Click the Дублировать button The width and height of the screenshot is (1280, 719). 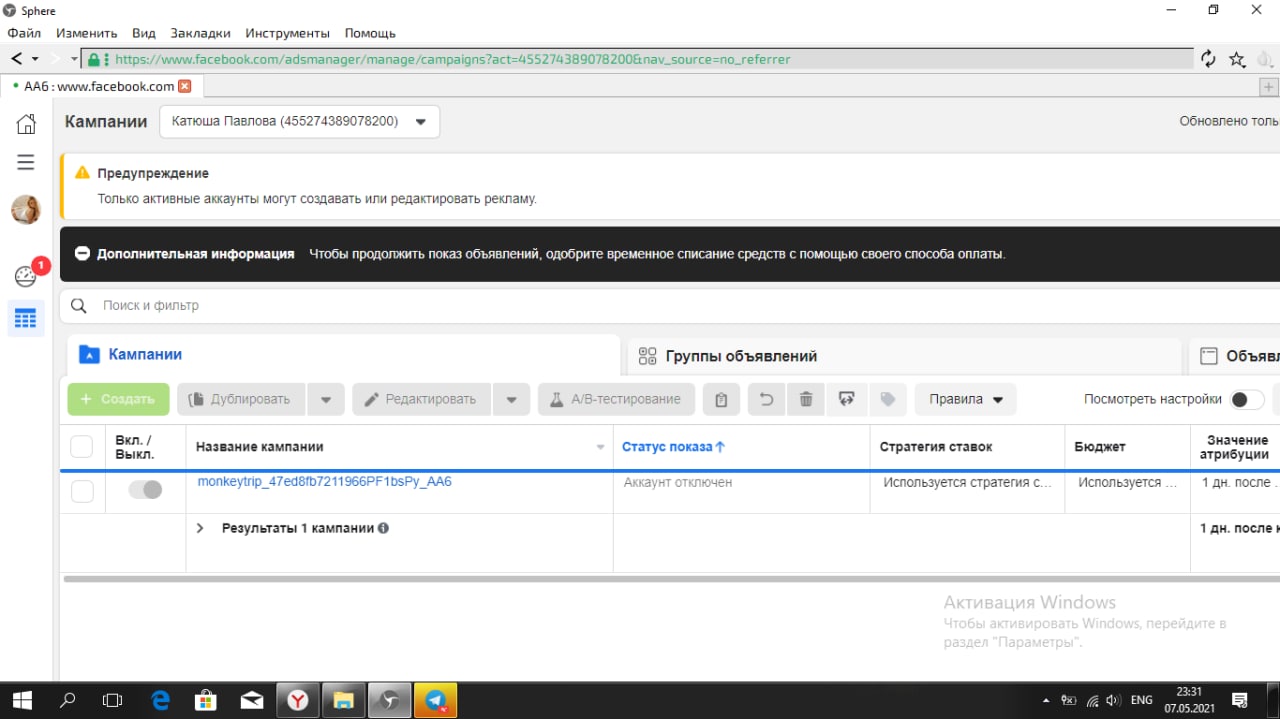[241, 399]
